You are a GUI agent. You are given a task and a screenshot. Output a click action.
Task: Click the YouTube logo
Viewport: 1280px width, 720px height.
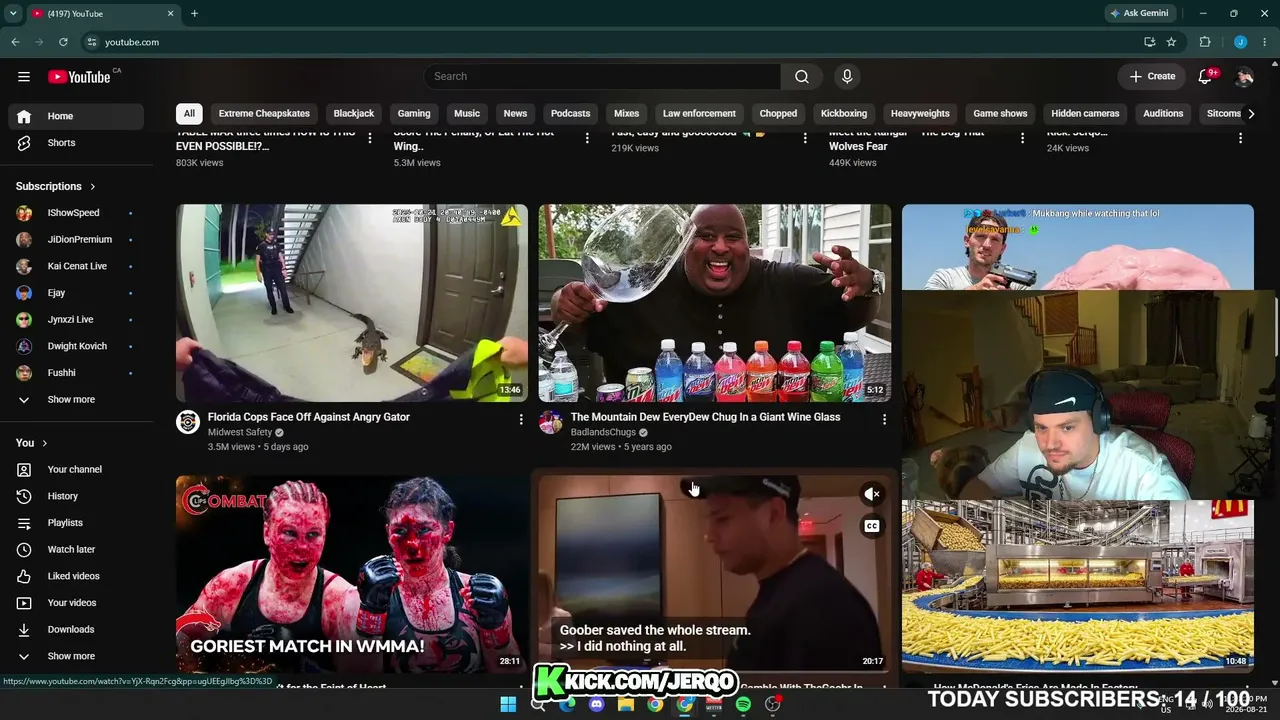(79, 77)
